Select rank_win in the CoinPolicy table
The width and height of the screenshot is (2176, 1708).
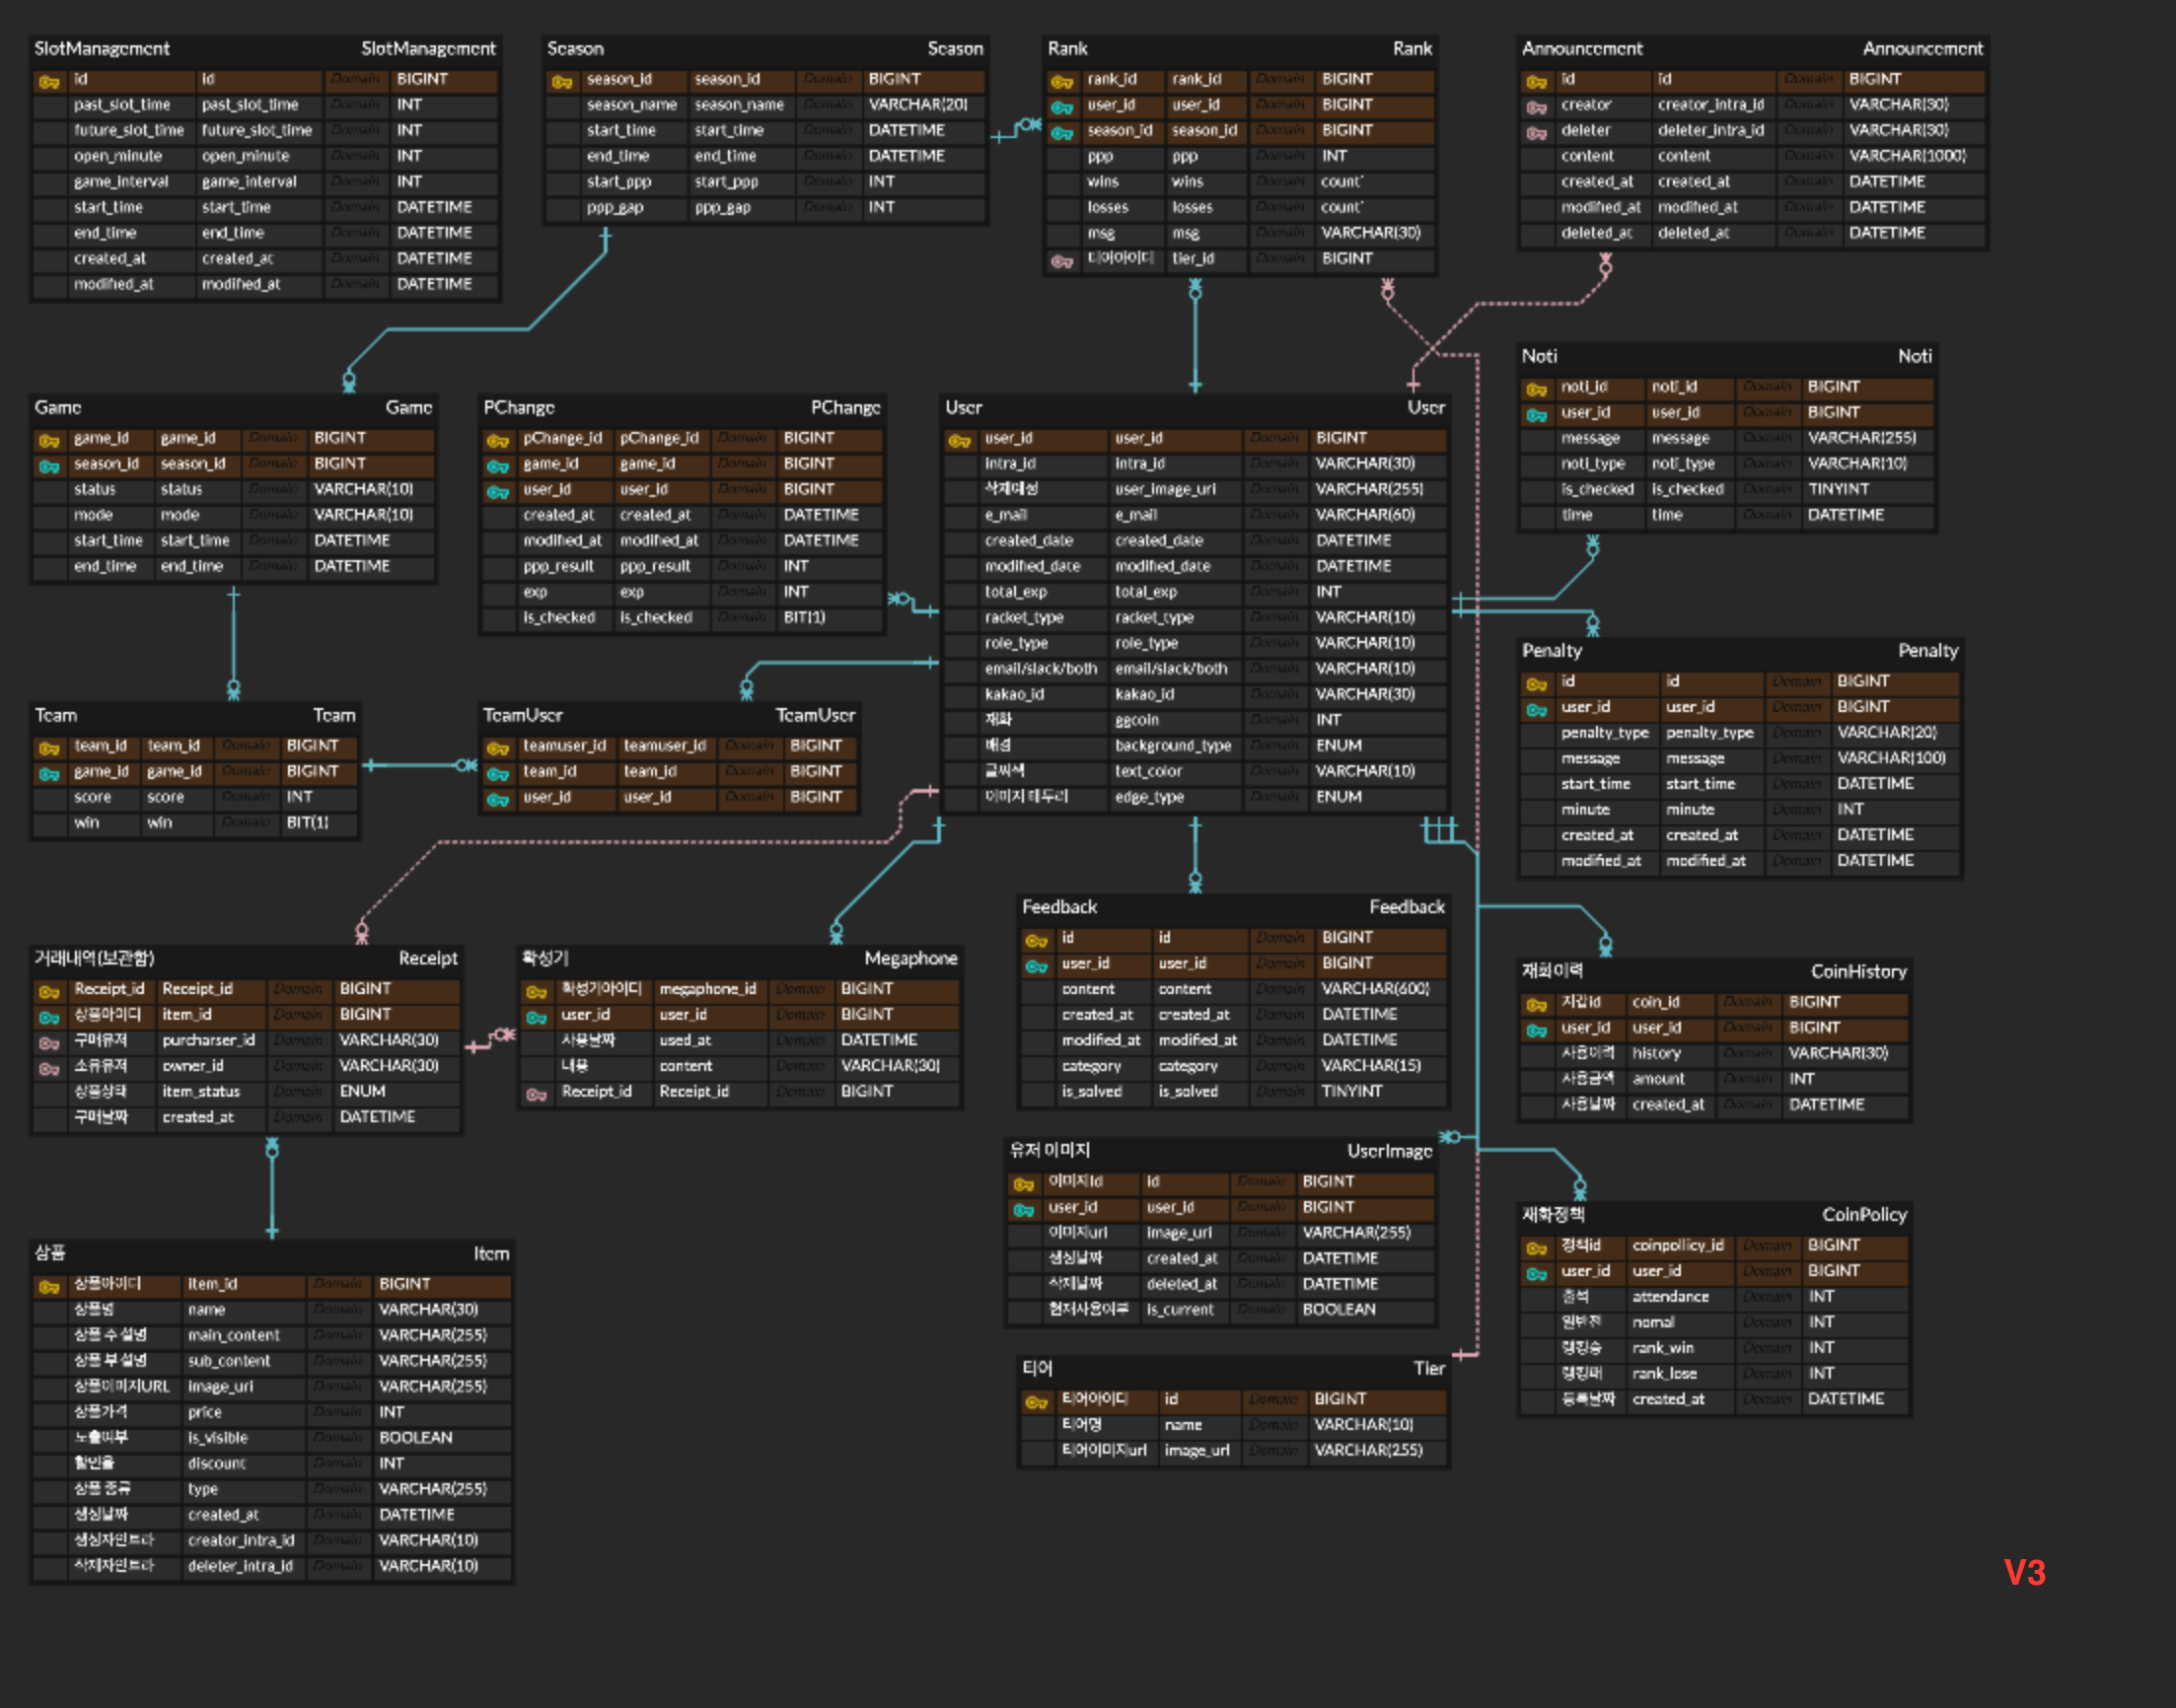tap(1663, 1348)
